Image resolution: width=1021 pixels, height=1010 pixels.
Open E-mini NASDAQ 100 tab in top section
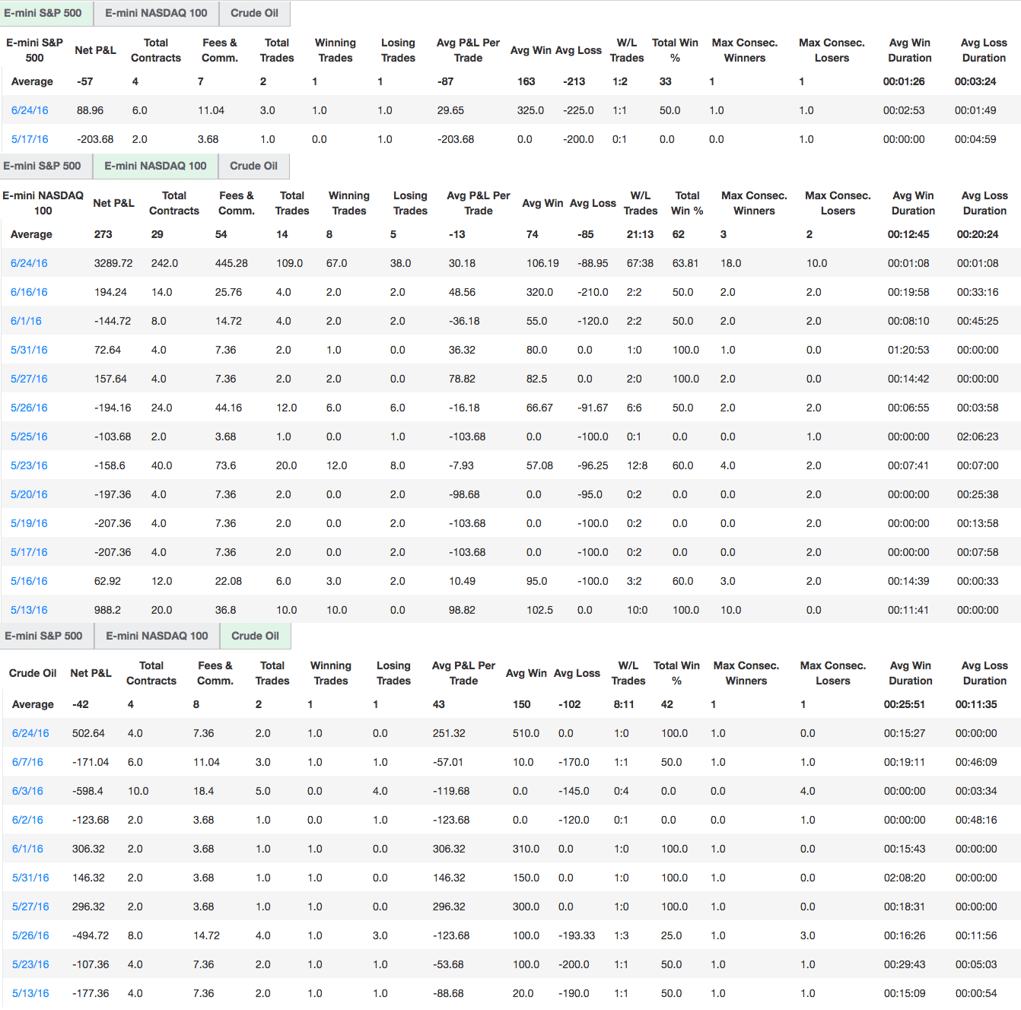[156, 13]
